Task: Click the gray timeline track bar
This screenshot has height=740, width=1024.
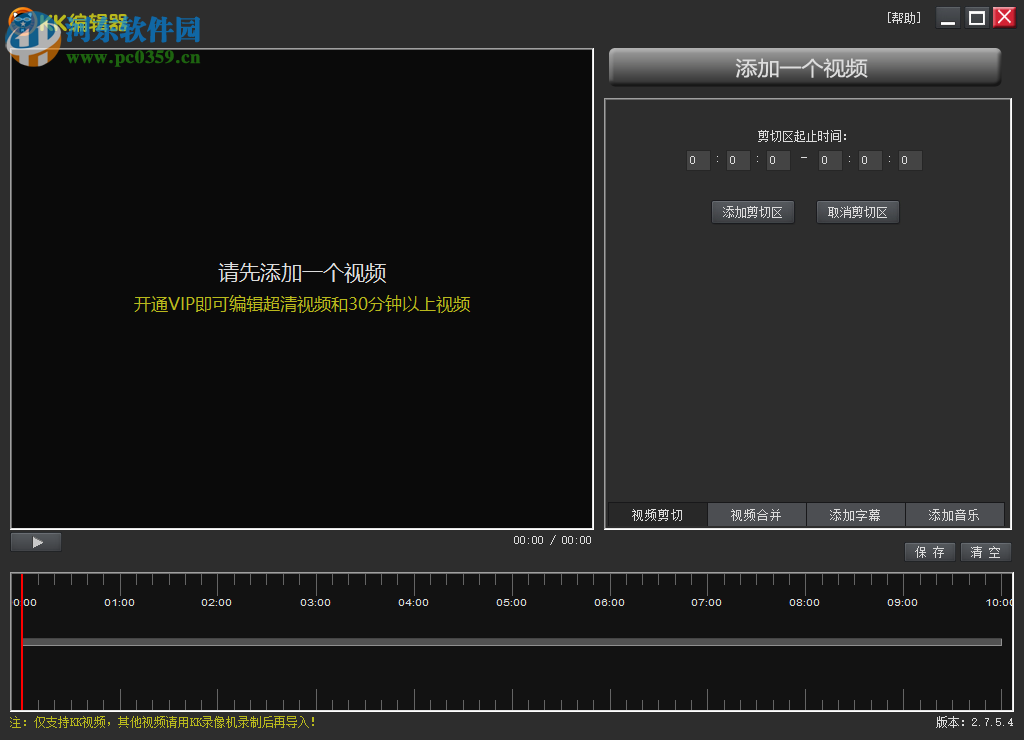Action: click(512, 642)
